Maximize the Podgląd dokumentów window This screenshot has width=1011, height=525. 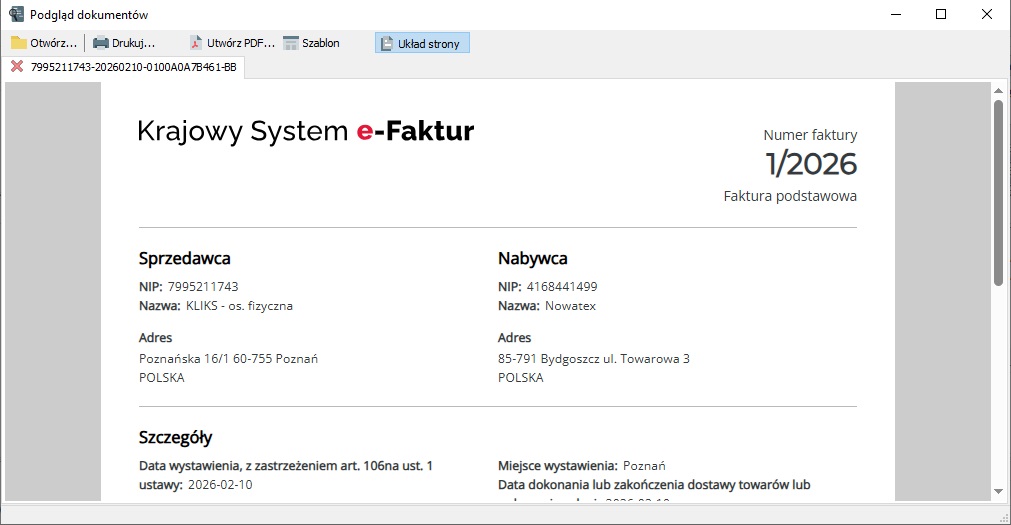941,14
